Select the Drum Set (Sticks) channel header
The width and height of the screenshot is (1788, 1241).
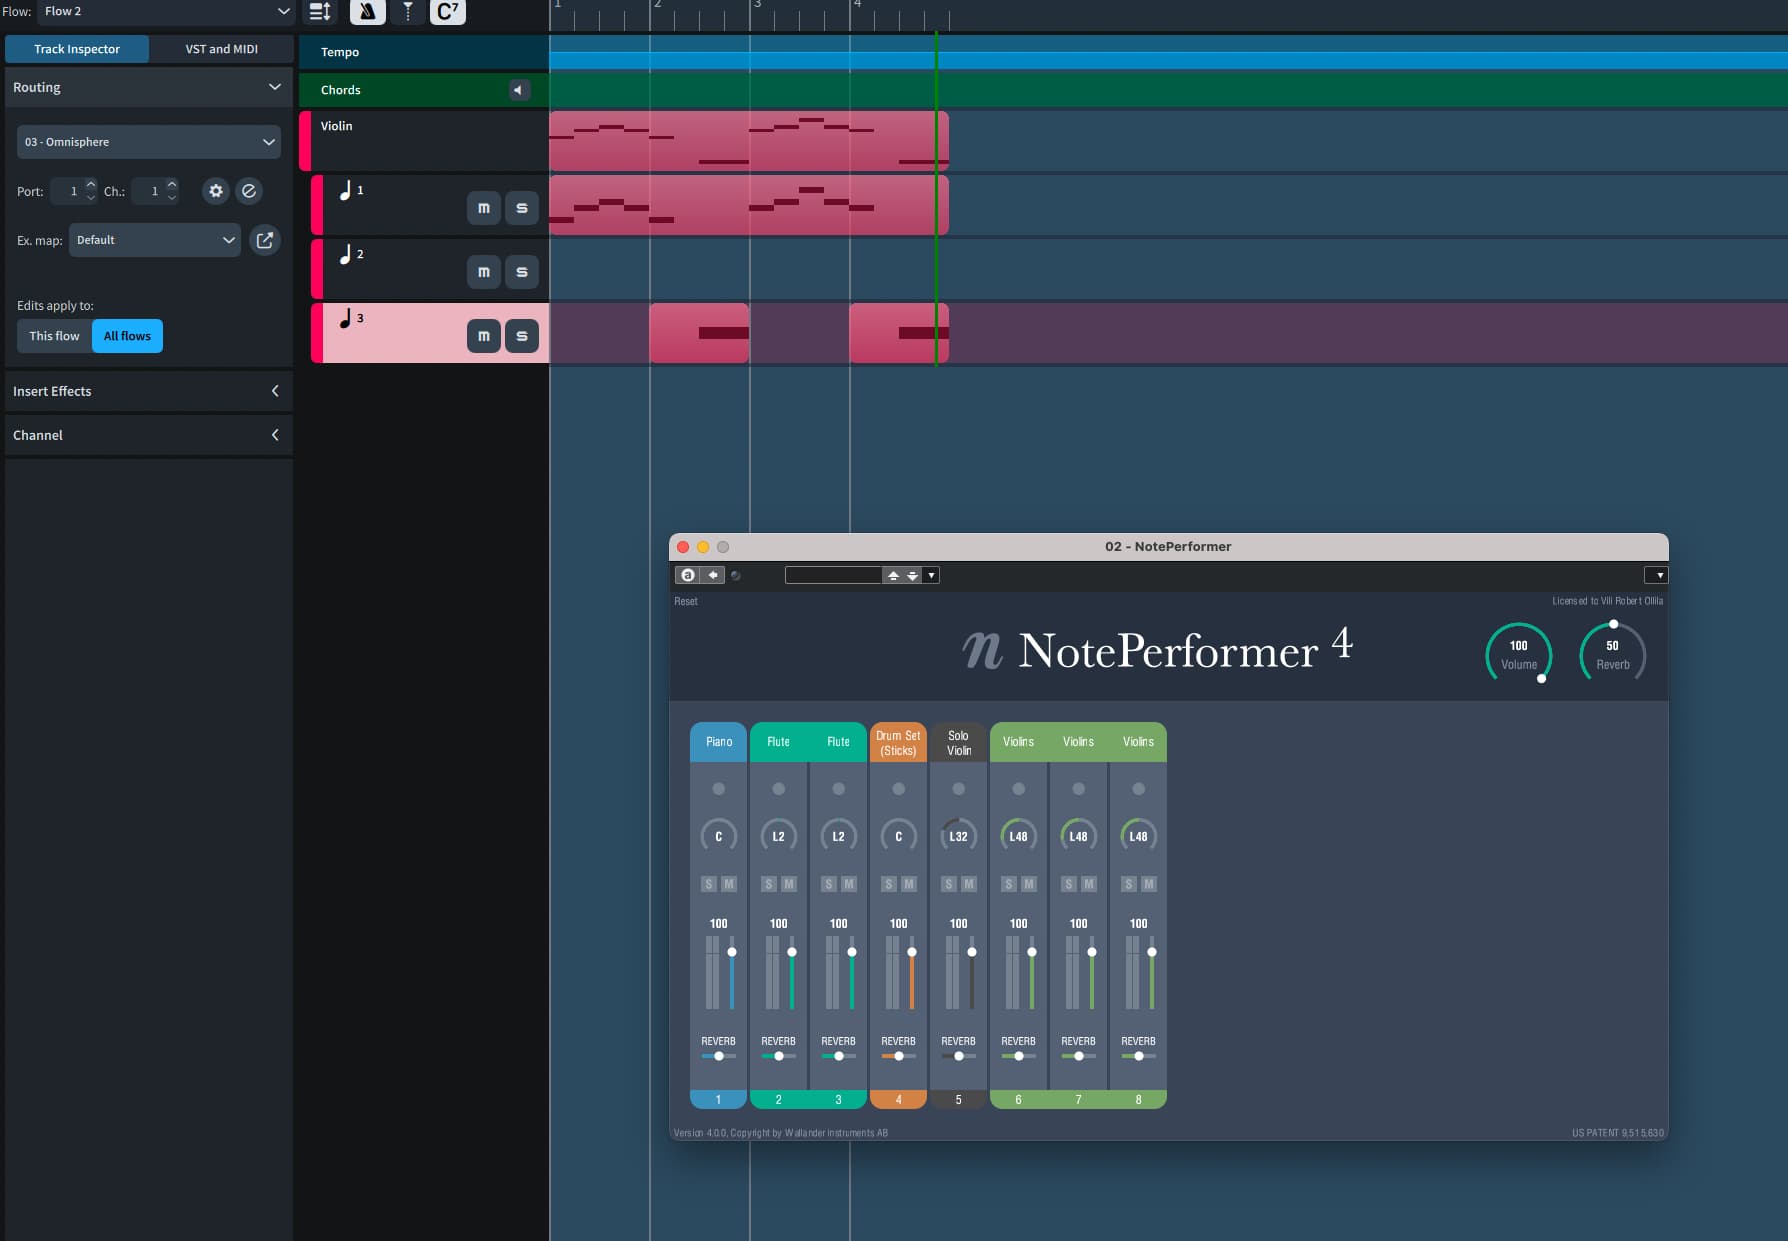point(898,742)
